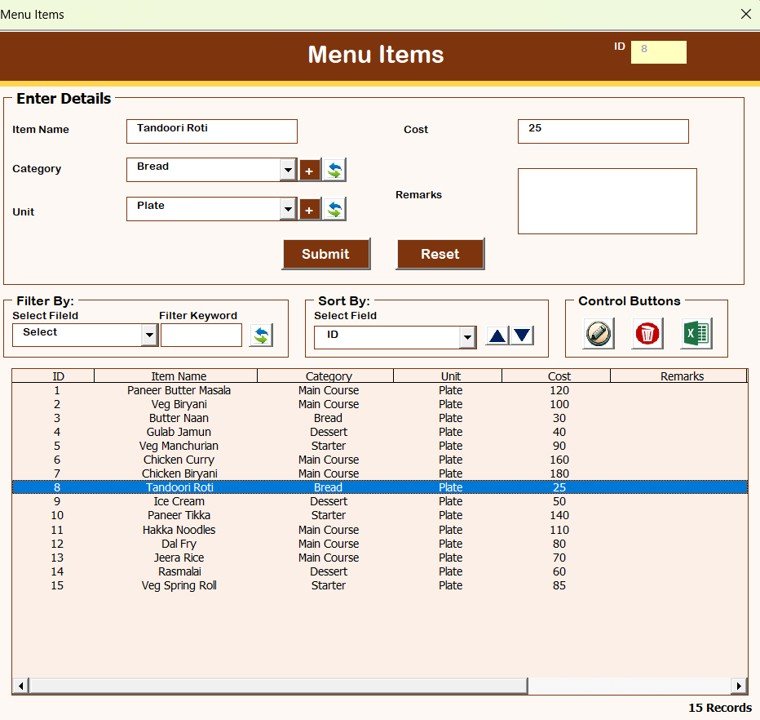Refresh the Category dropdown list
The width and height of the screenshot is (760, 720).
pyautogui.click(x=335, y=170)
